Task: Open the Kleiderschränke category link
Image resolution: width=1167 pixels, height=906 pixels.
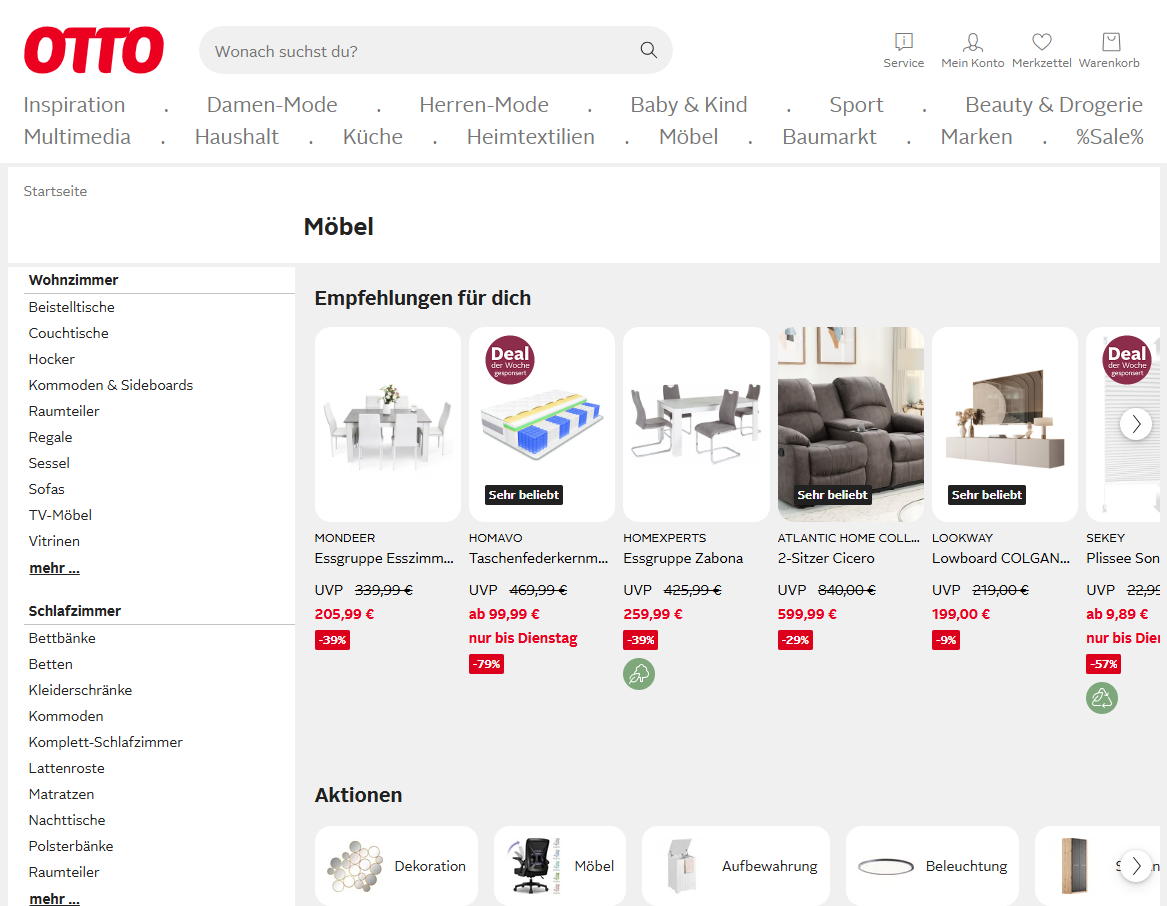Action: [80, 690]
